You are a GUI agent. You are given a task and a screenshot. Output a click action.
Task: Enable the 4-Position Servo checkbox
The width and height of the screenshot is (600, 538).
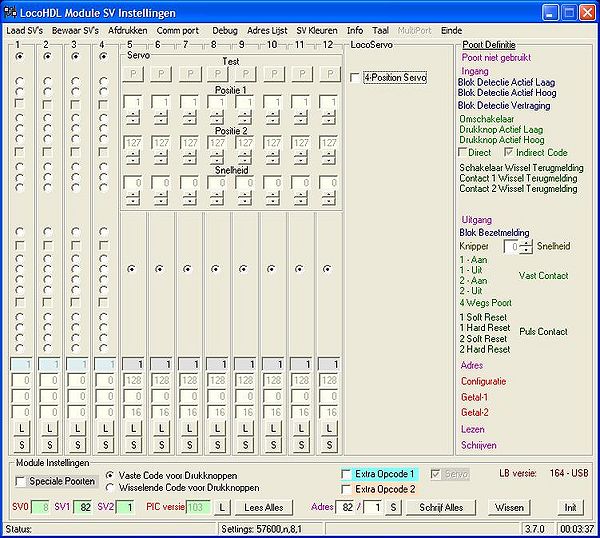355,78
